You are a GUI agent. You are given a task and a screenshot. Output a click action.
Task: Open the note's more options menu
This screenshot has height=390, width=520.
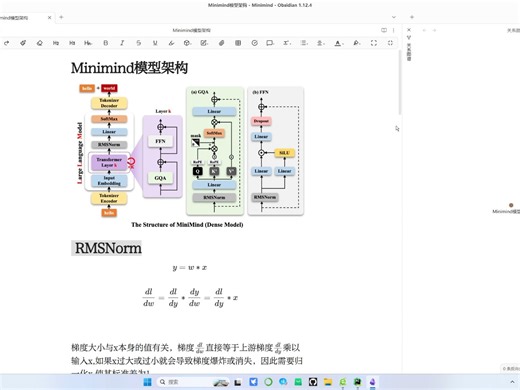click(x=394, y=30)
